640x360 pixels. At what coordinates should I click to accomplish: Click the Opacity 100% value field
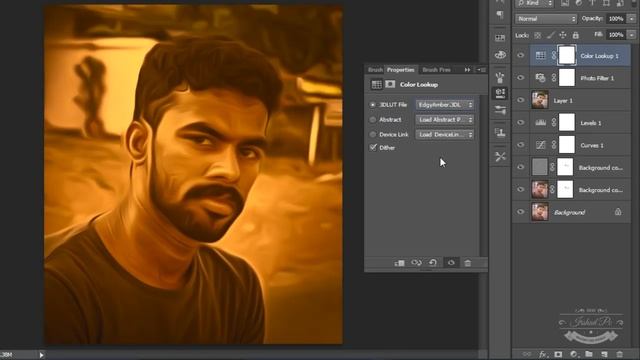click(616, 19)
